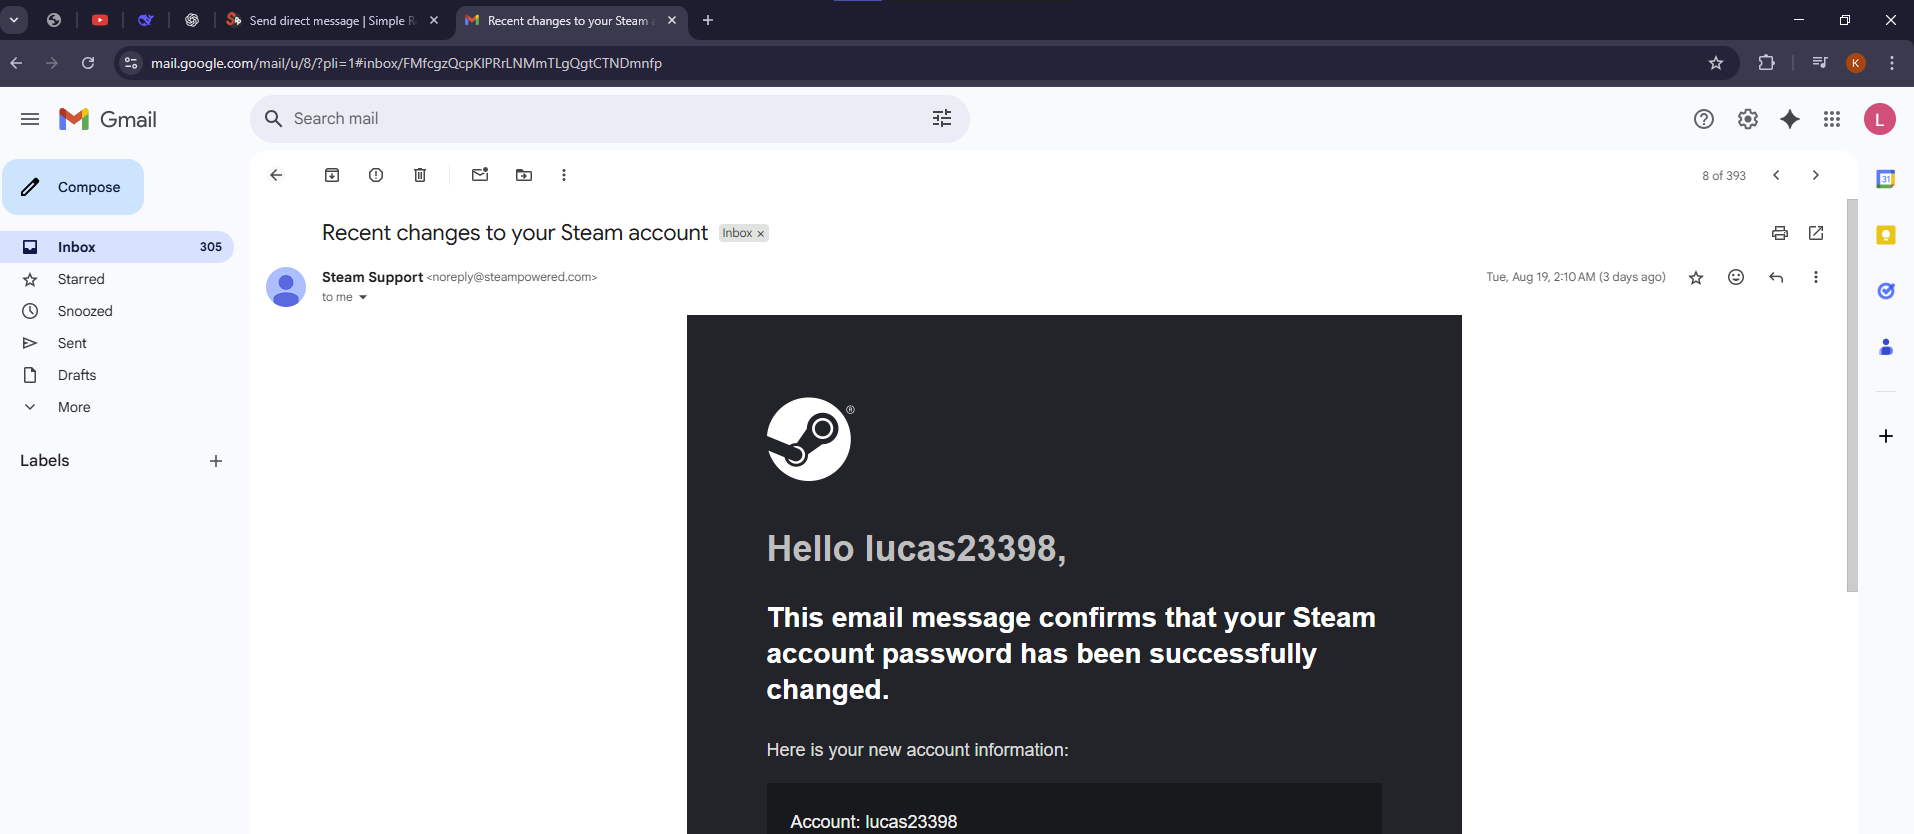Open pinned ChatGPT tab
The image size is (1914, 834).
192,20
